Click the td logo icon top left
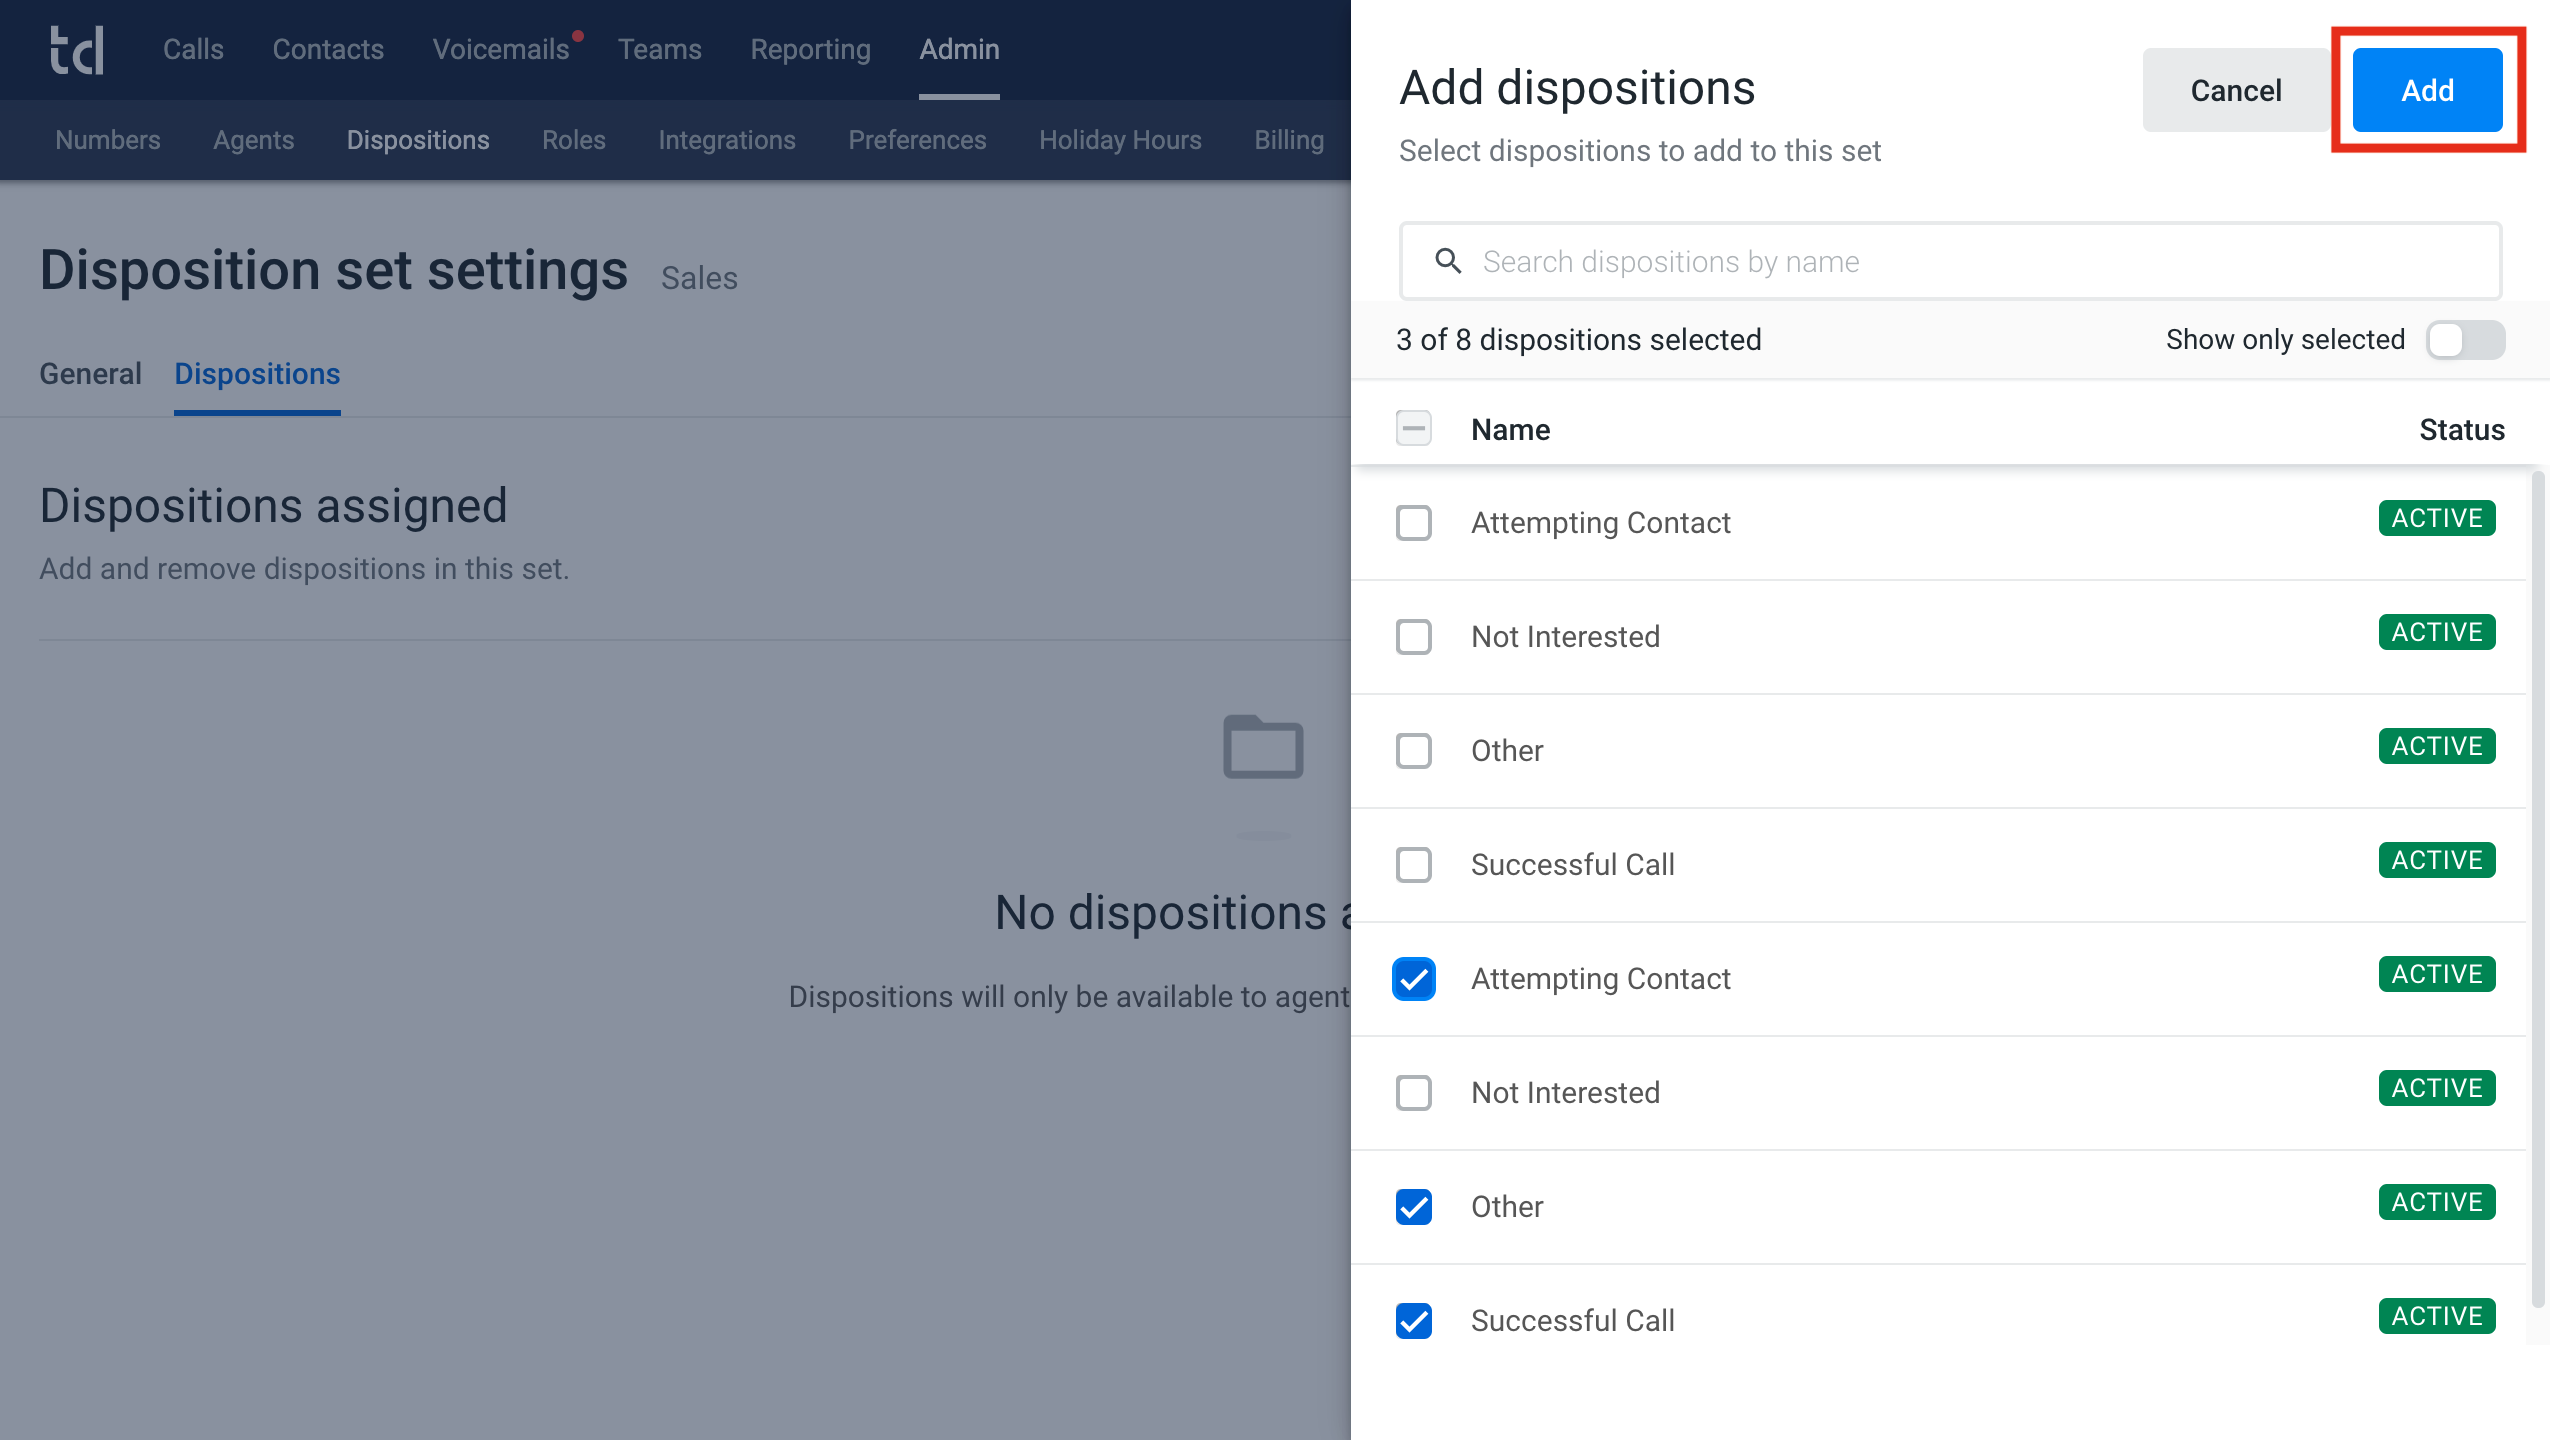The width and height of the screenshot is (2550, 1440). pyautogui.click(x=75, y=47)
